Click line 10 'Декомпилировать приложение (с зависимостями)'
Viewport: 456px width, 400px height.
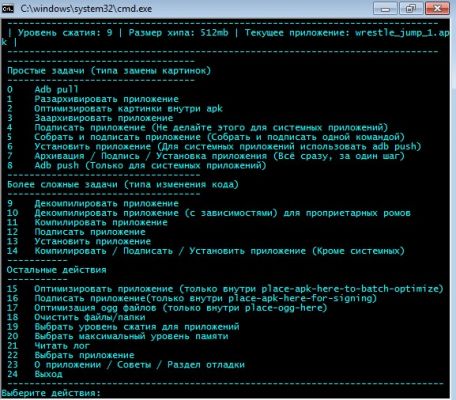tap(209, 213)
